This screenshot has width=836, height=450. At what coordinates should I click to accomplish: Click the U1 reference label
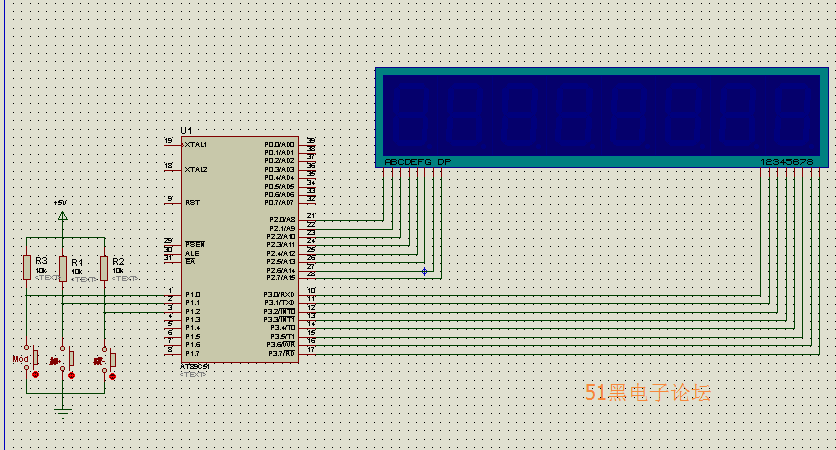[x=186, y=131]
